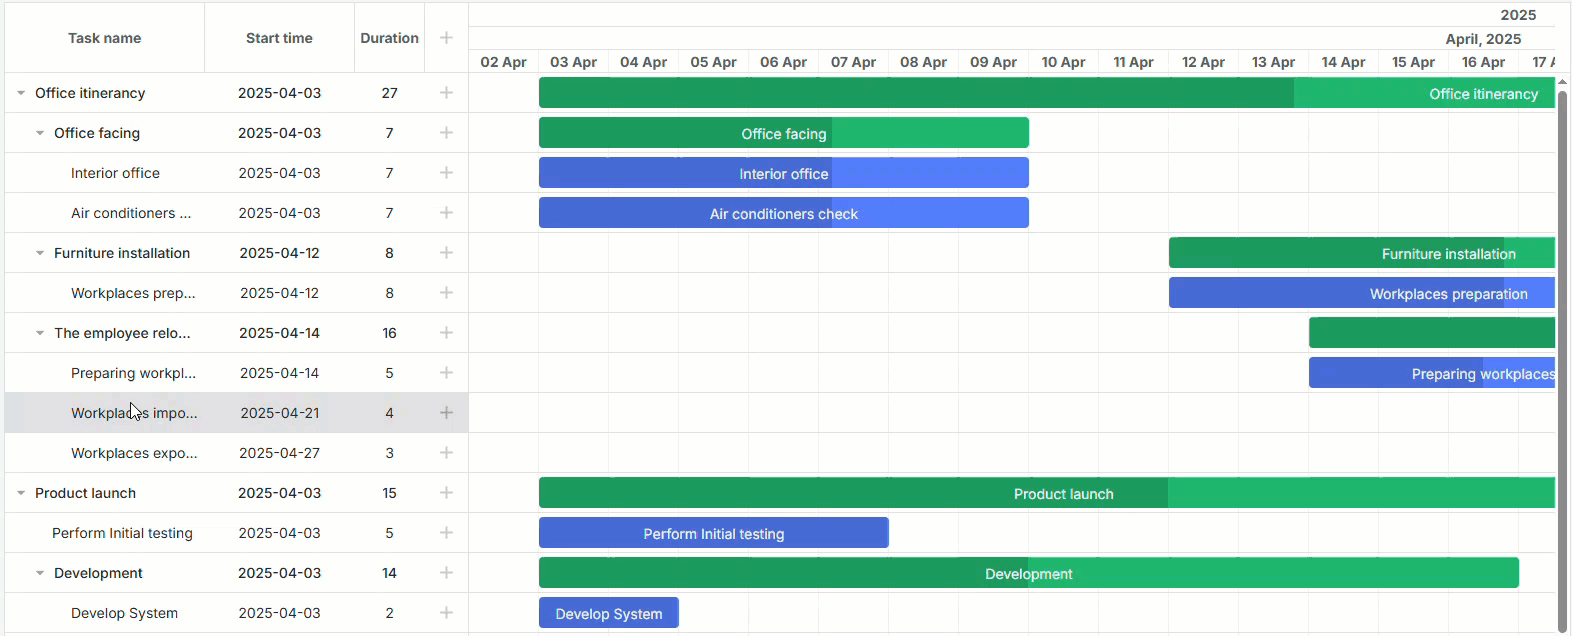Click start date 2025-04-21 cell
This screenshot has width=1572, height=636.
point(280,413)
